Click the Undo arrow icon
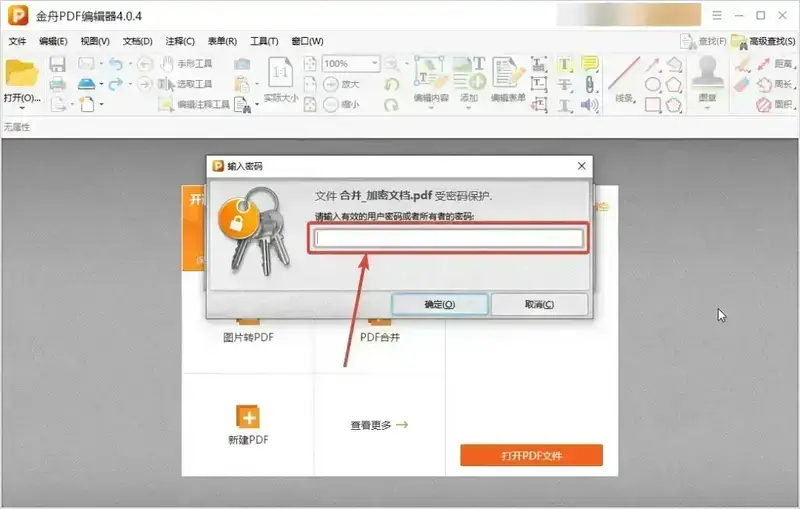The width and height of the screenshot is (800, 509). [116, 64]
